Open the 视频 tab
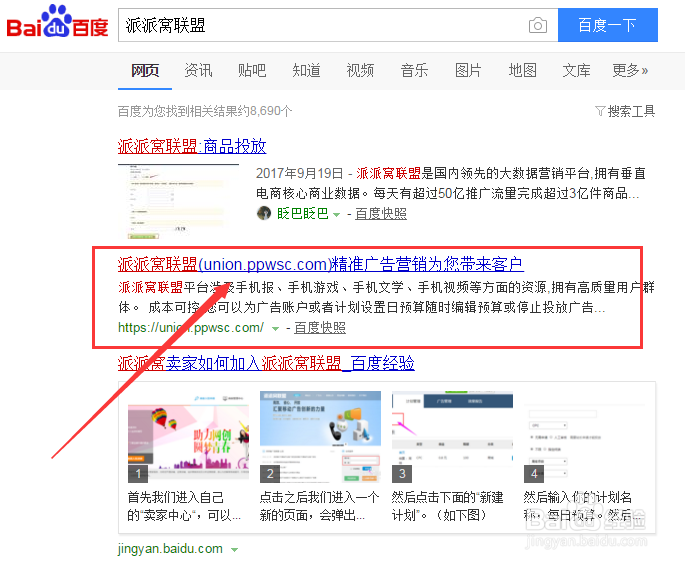 [x=360, y=70]
